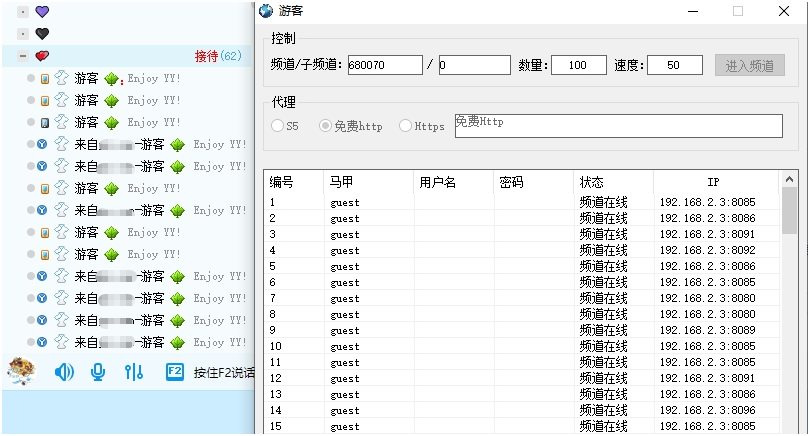This screenshot has width=810, height=436.
Task: Click the disabled 进入频道 button
Action: (x=749, y=65)
